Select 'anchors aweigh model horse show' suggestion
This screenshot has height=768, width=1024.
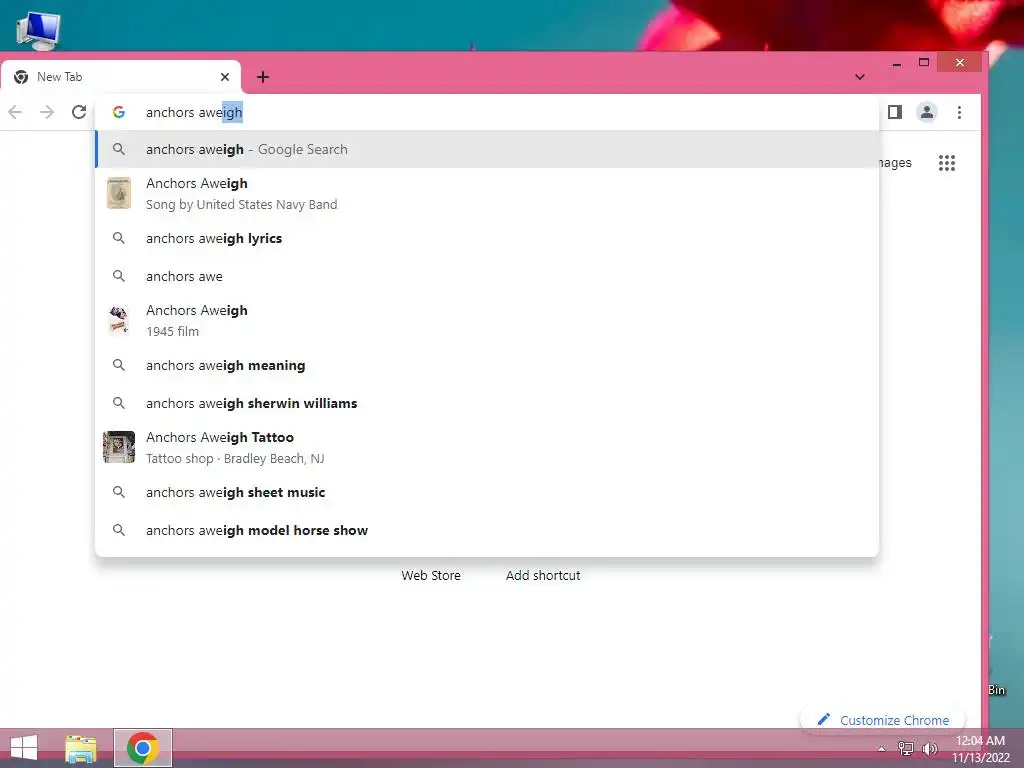click(487, 530)
